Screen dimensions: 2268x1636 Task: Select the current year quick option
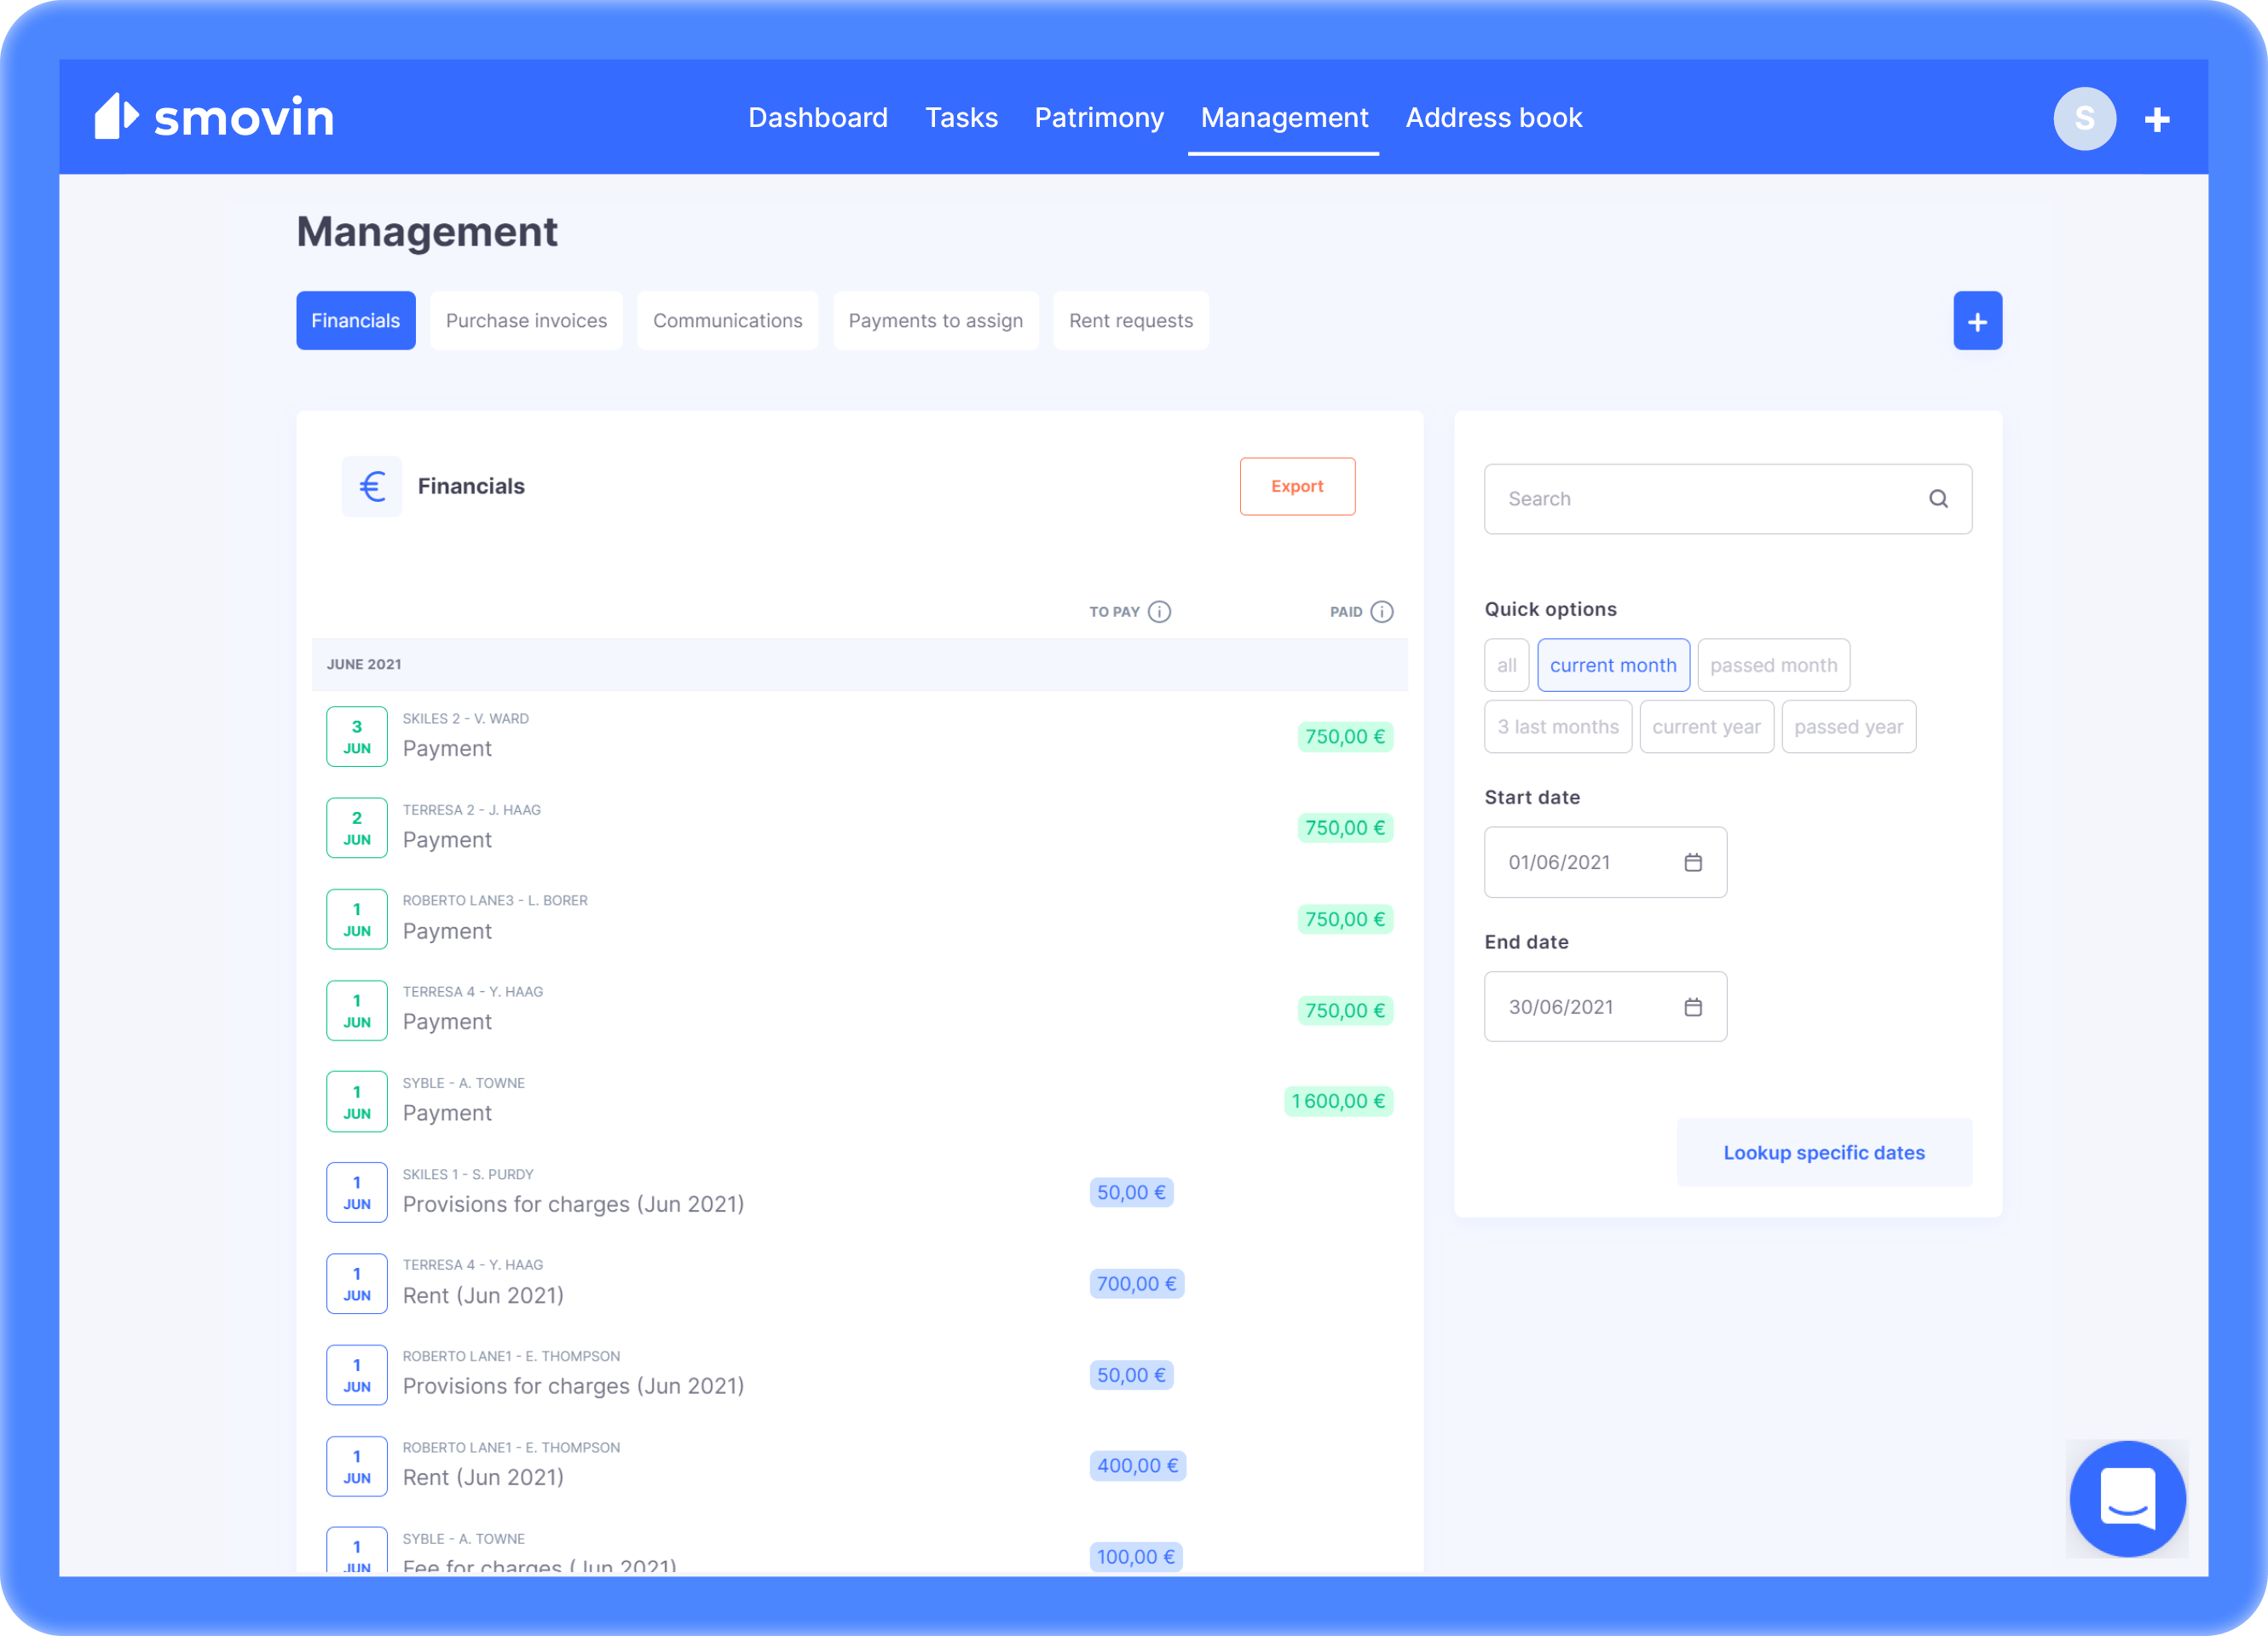coord(1705,725)
